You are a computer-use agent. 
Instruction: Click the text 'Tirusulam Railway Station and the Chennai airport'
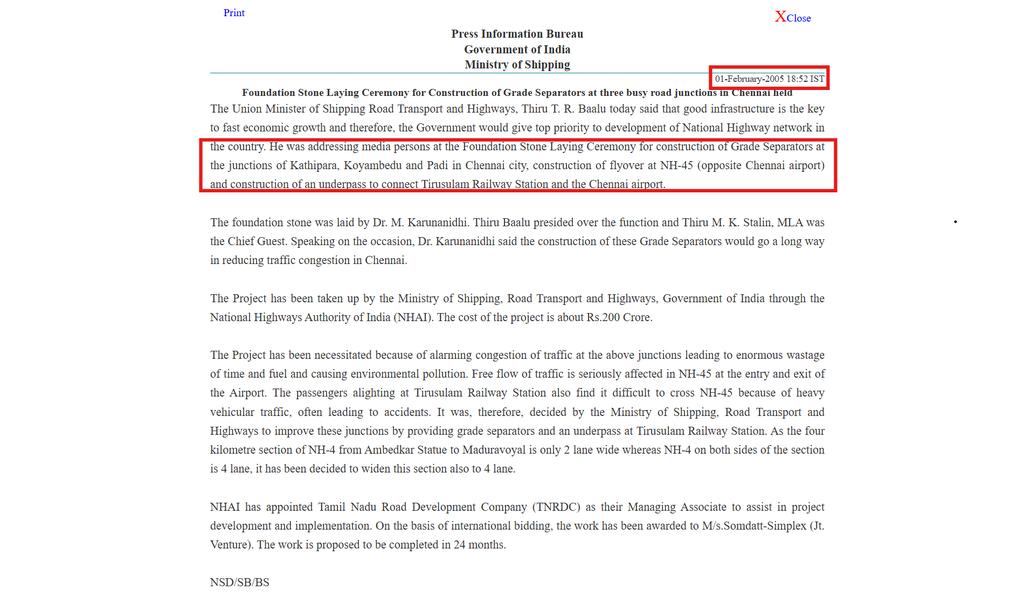tap(542, 184)
